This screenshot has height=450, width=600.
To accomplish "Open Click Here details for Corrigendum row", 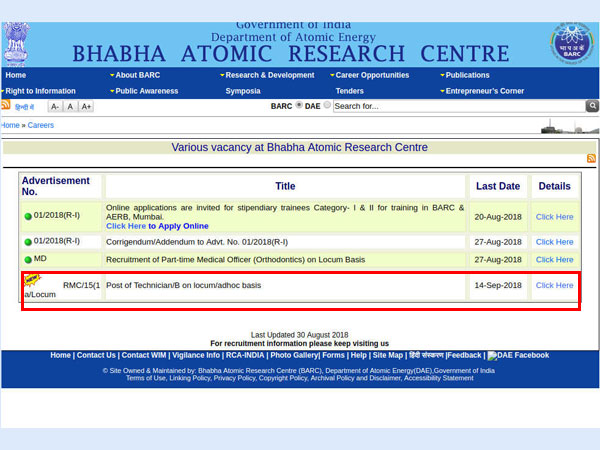I will (x=554, y=242).
